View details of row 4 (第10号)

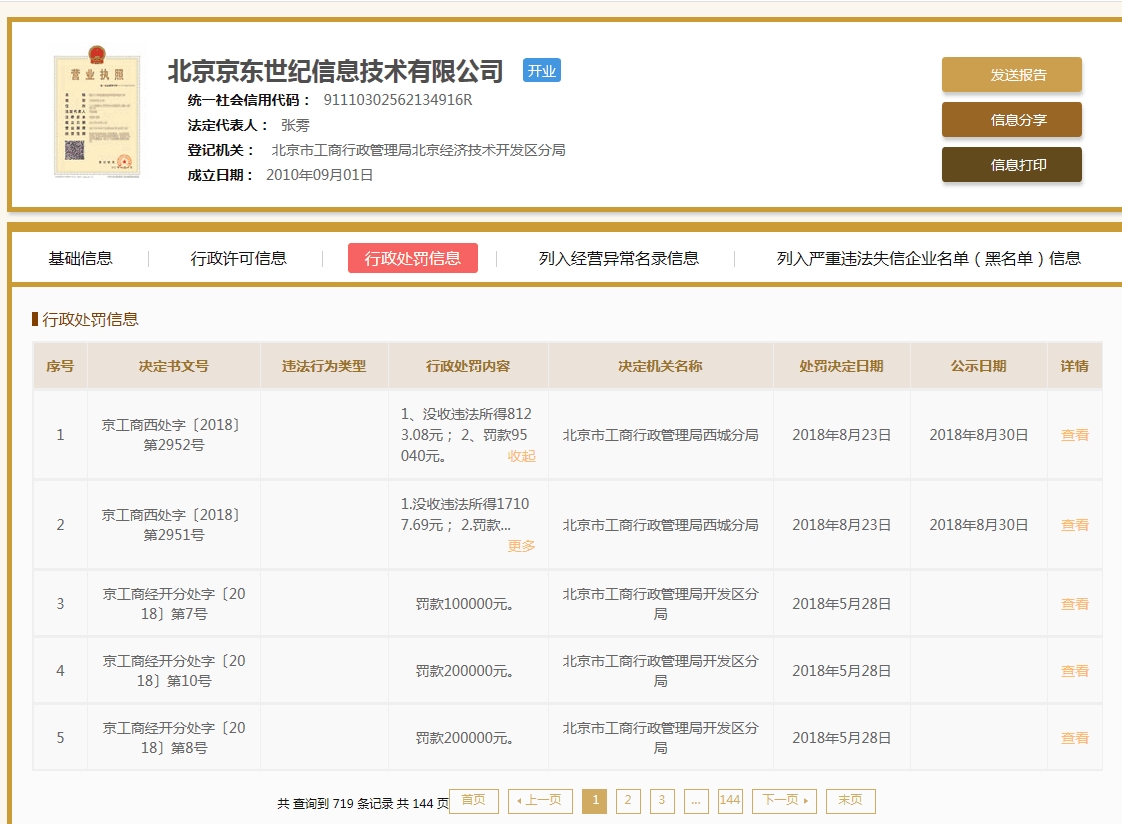[x=1074, y=671]
